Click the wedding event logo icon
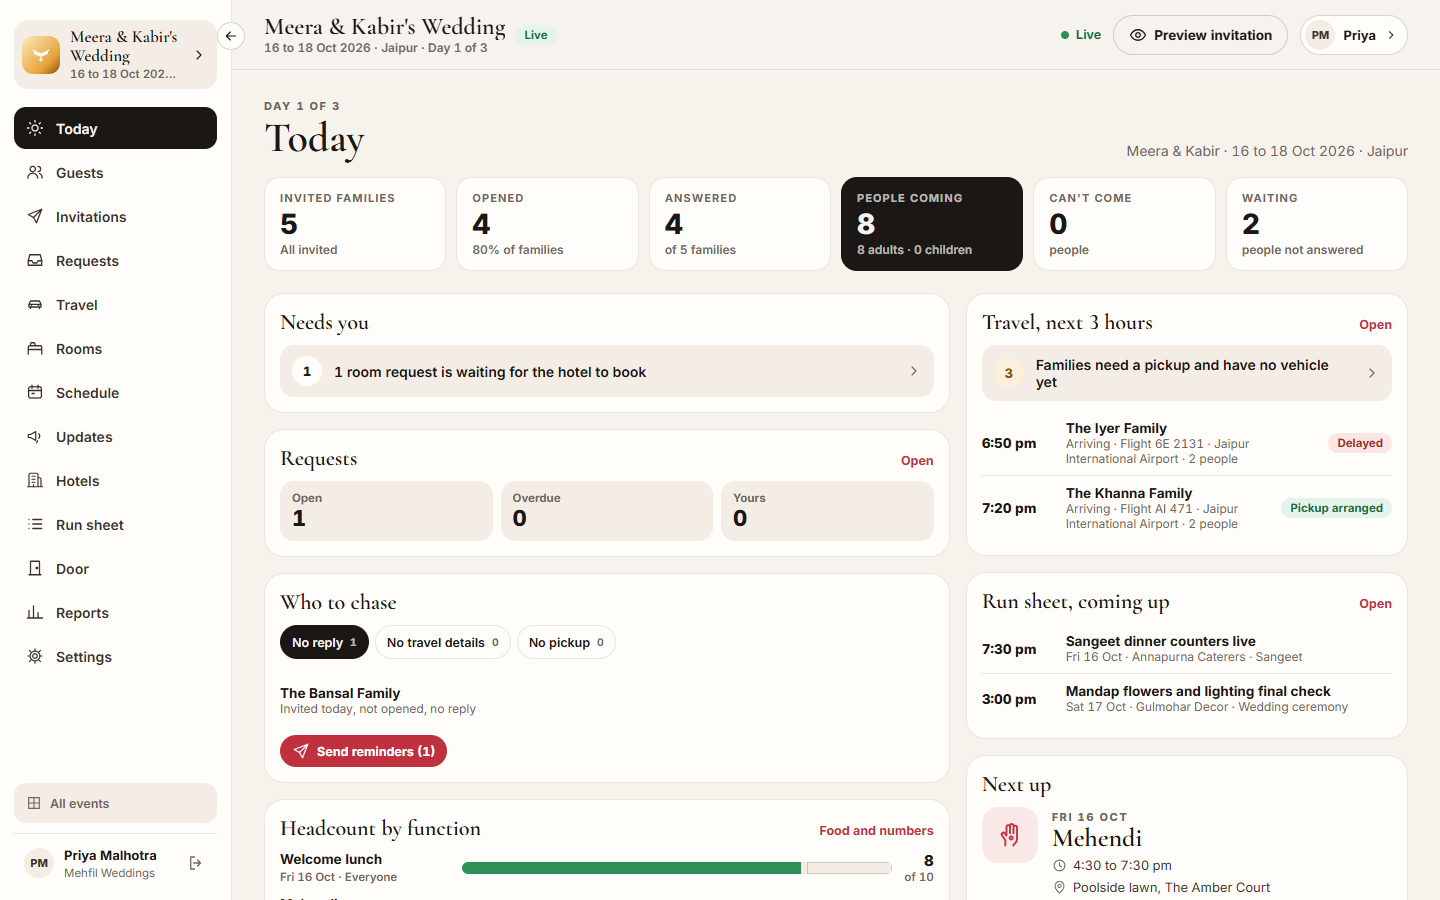This screenshot has width=1440, height=900. 41,55
